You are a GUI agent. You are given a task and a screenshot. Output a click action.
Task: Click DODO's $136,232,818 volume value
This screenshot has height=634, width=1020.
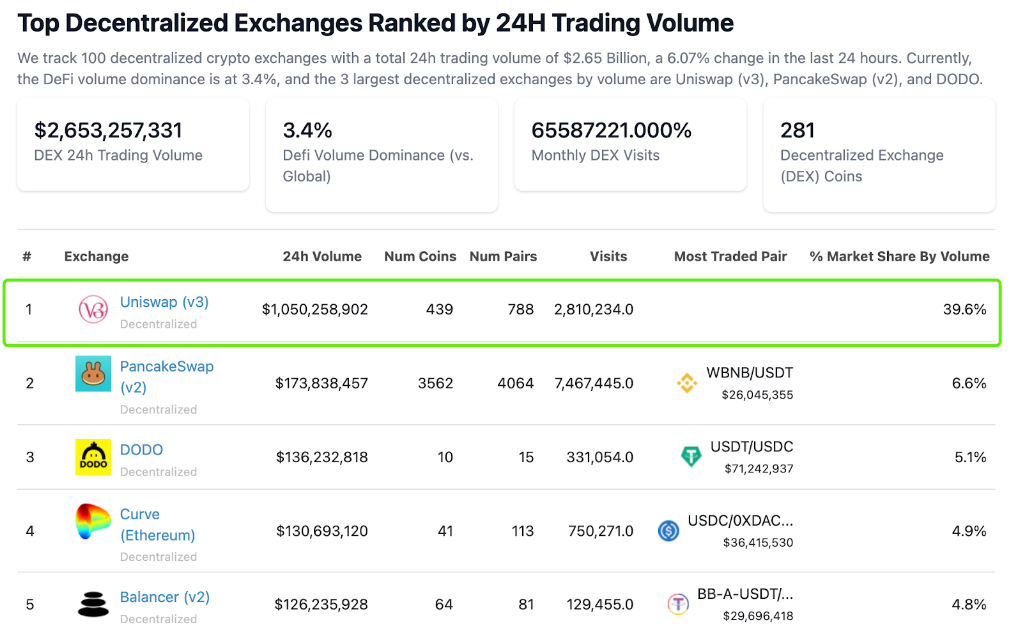click(x=322, y=457)
